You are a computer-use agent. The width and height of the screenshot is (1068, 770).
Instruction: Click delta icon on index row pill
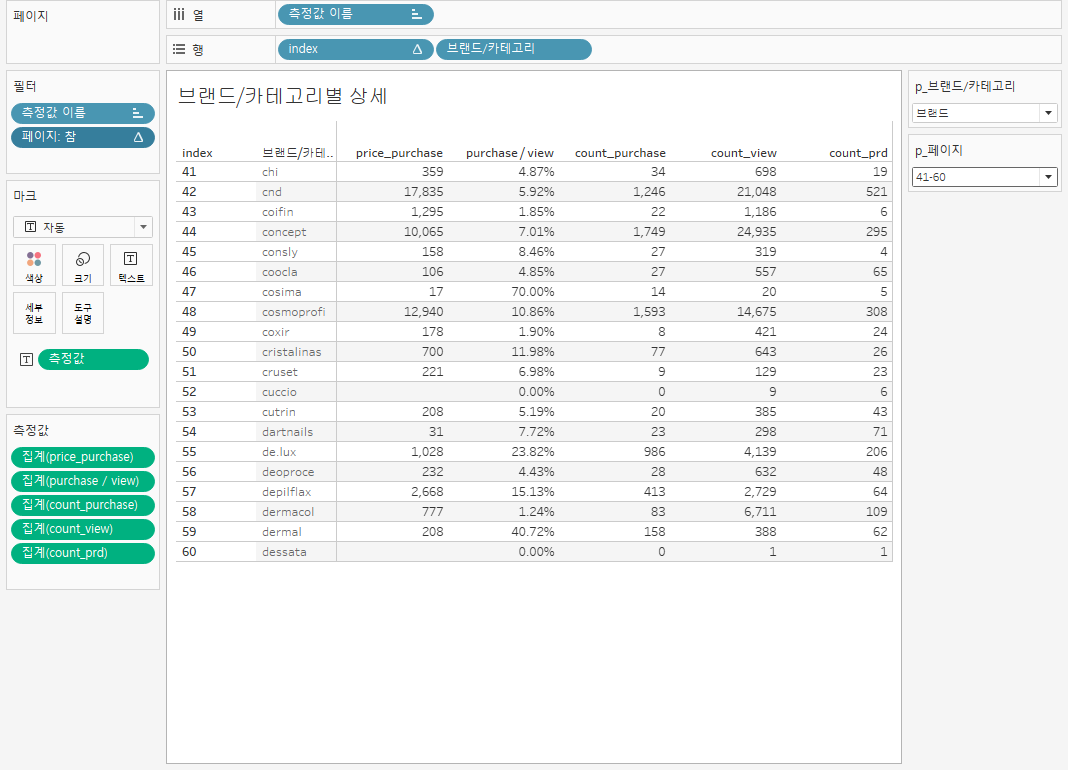point(418,49)
